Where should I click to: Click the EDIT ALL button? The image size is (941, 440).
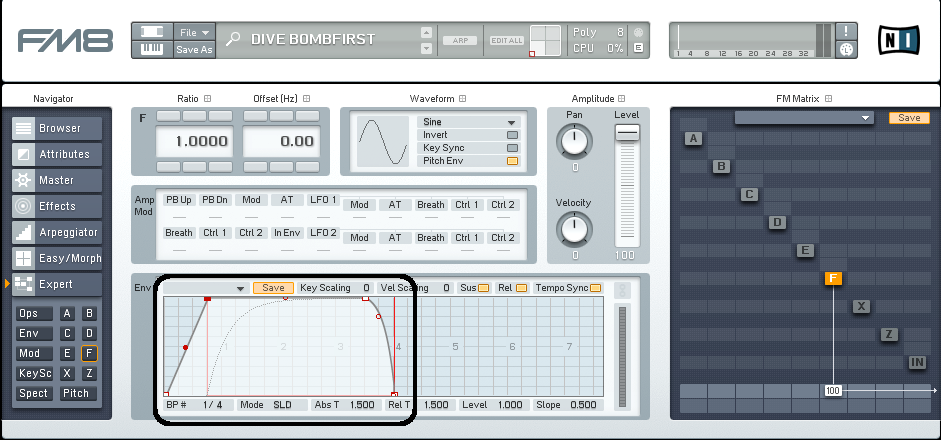pos(507,40)
